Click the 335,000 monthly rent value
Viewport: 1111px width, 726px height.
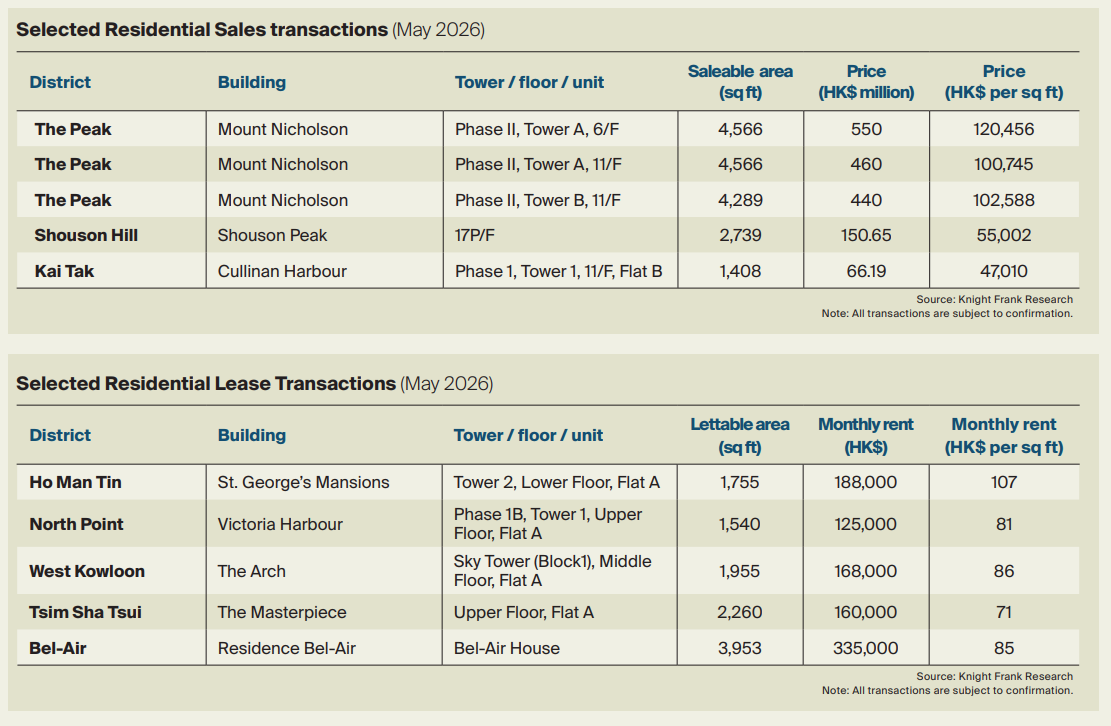865,648
